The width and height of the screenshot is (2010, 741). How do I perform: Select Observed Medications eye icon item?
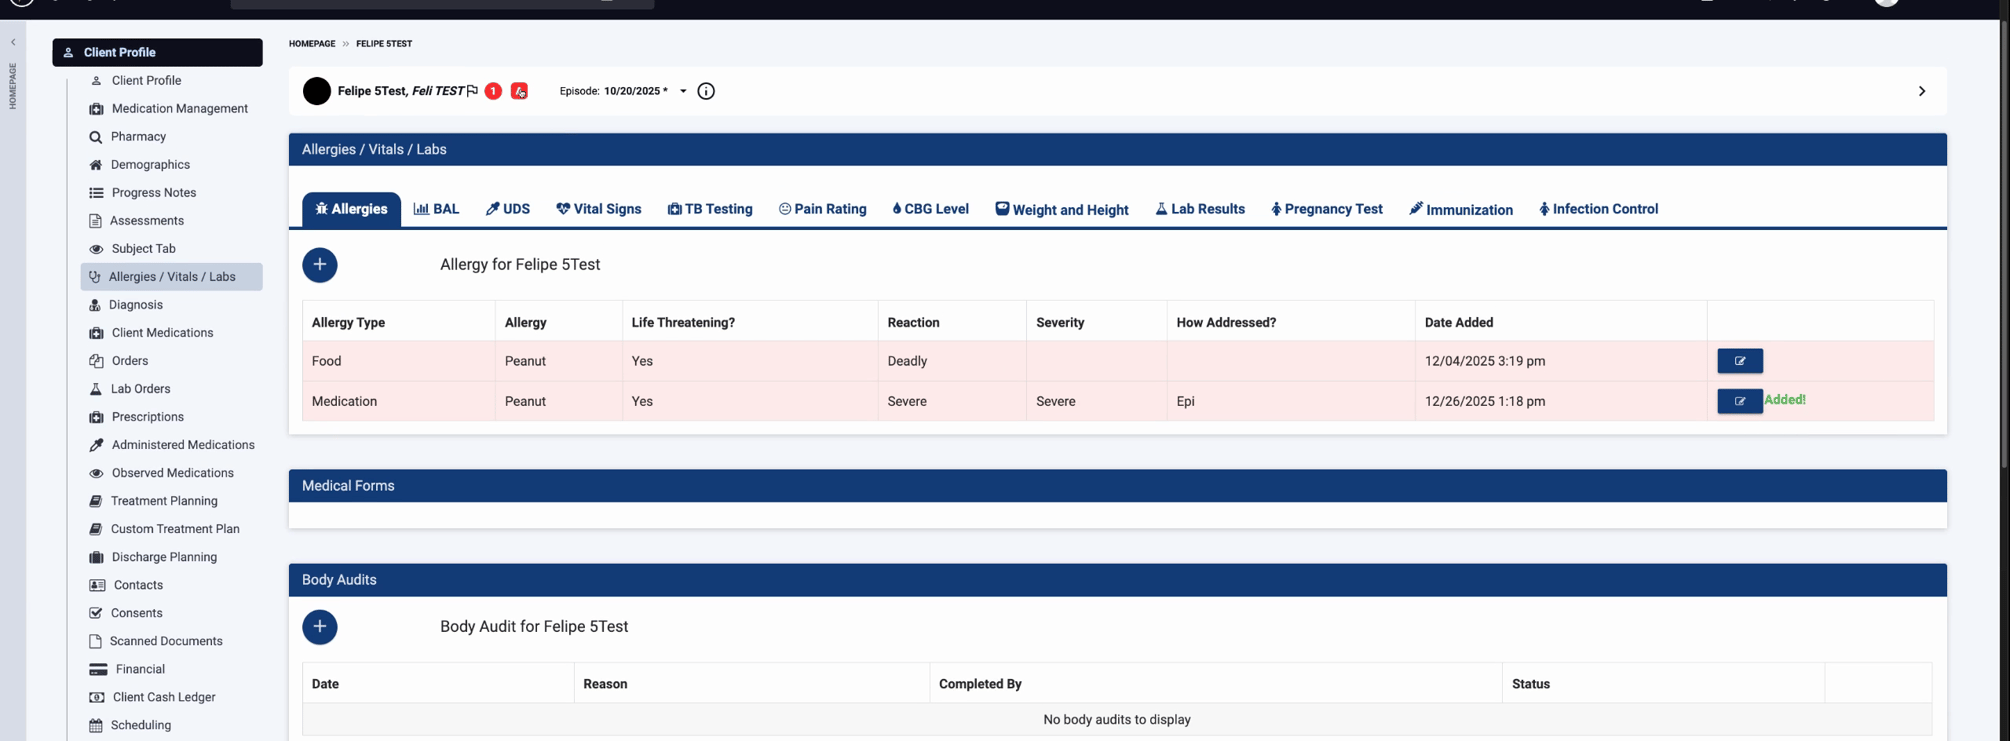coord(172,473)
